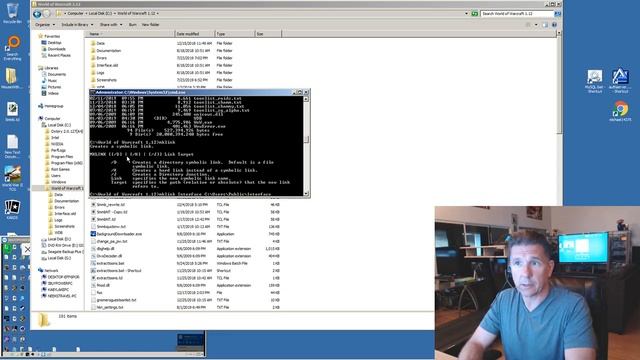Screen dimensions: 640x360
Task: Click the Explorer file list vertical scrollbar
Action: [559, 84]
